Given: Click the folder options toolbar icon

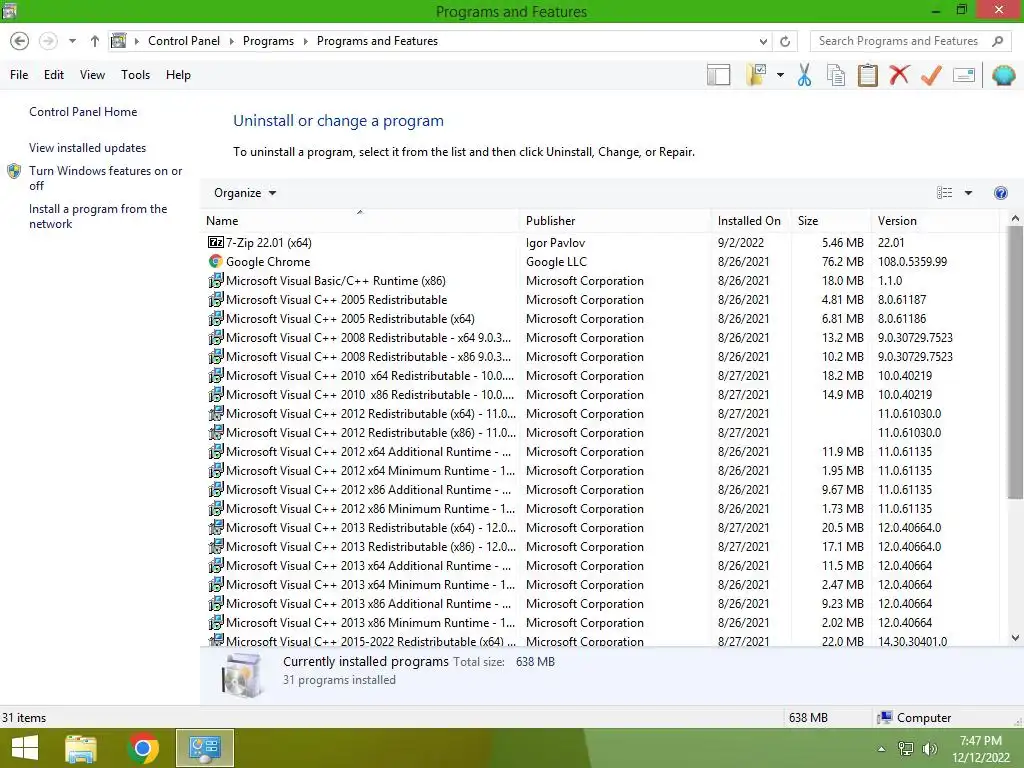Looking at the screenshot, I should (x=757, y=75).
